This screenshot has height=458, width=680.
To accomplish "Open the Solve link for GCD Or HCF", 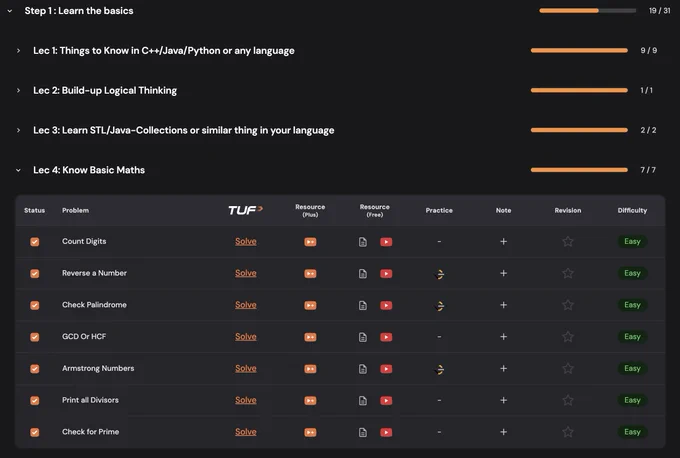I will 246,337.
